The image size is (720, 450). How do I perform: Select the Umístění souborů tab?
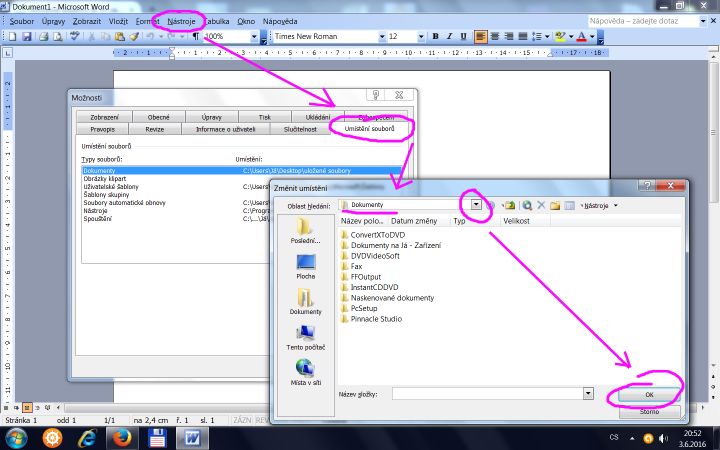[369, 129]
